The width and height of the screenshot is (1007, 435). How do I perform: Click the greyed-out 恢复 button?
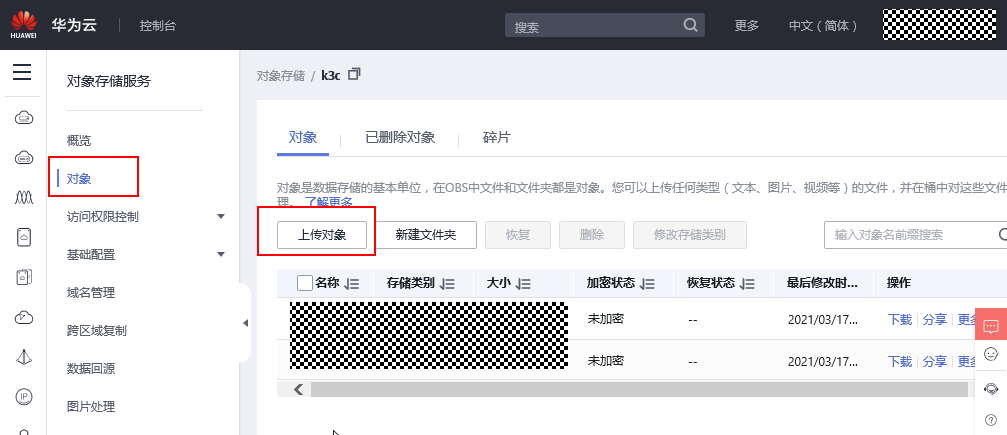(x=518, y=235)
